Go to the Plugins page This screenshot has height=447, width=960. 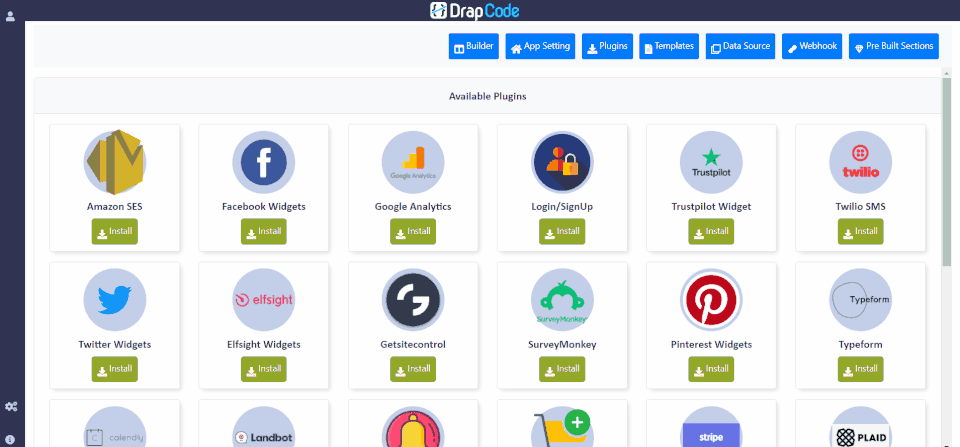pos(607,47)
